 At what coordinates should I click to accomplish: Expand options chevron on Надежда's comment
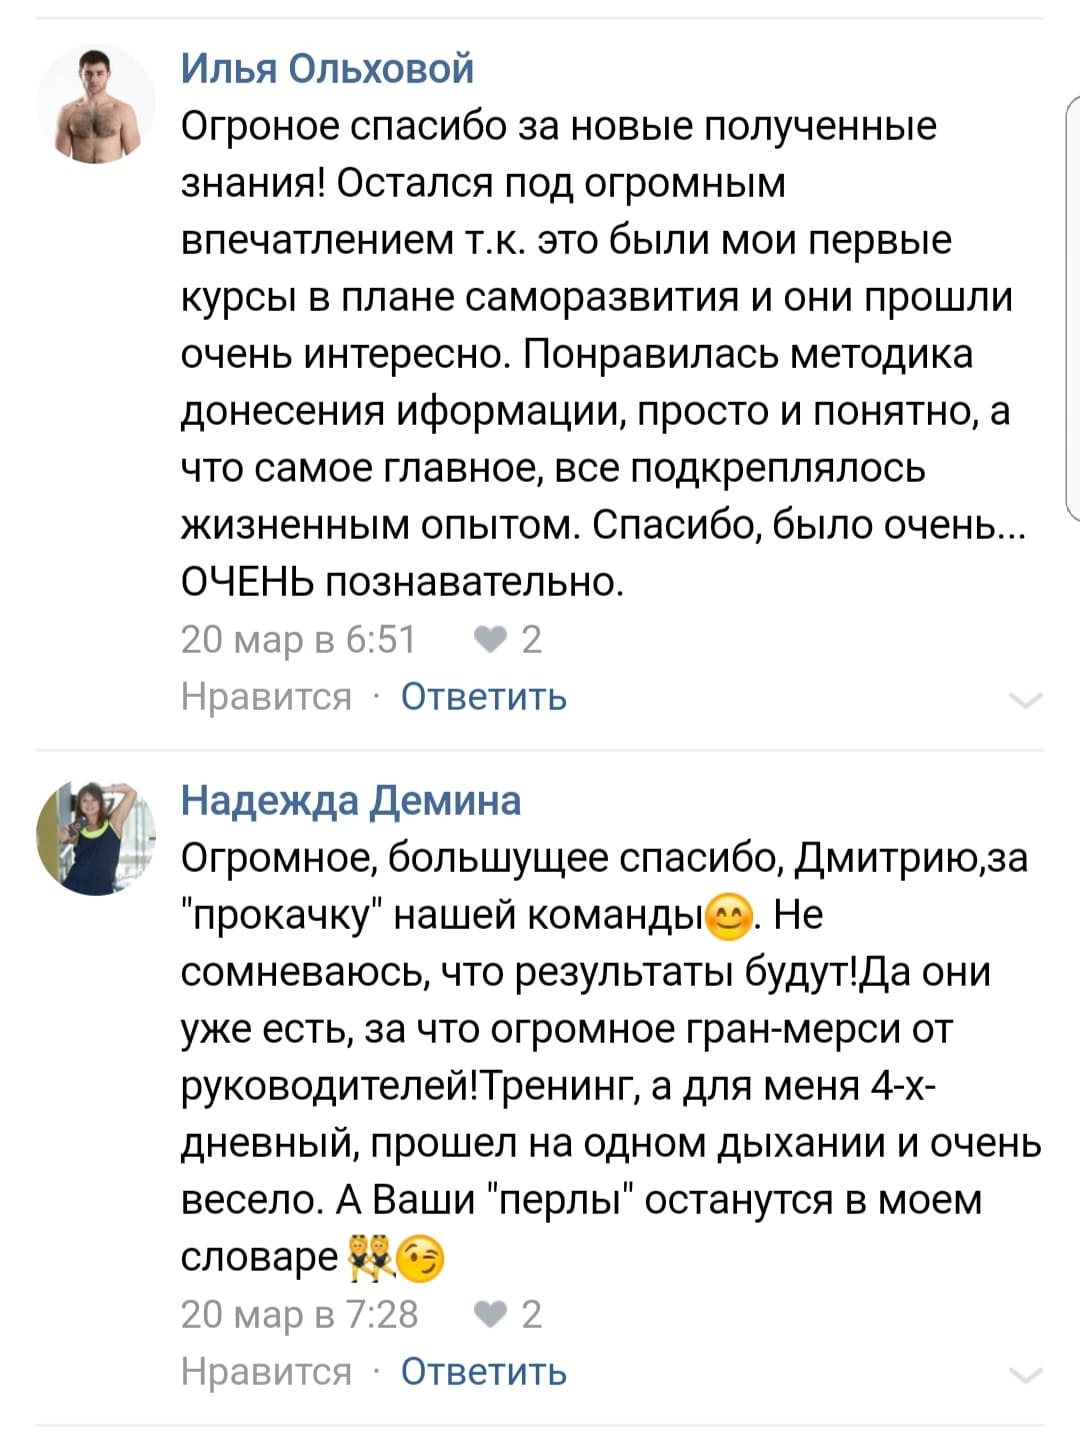pos(1027,1374)
